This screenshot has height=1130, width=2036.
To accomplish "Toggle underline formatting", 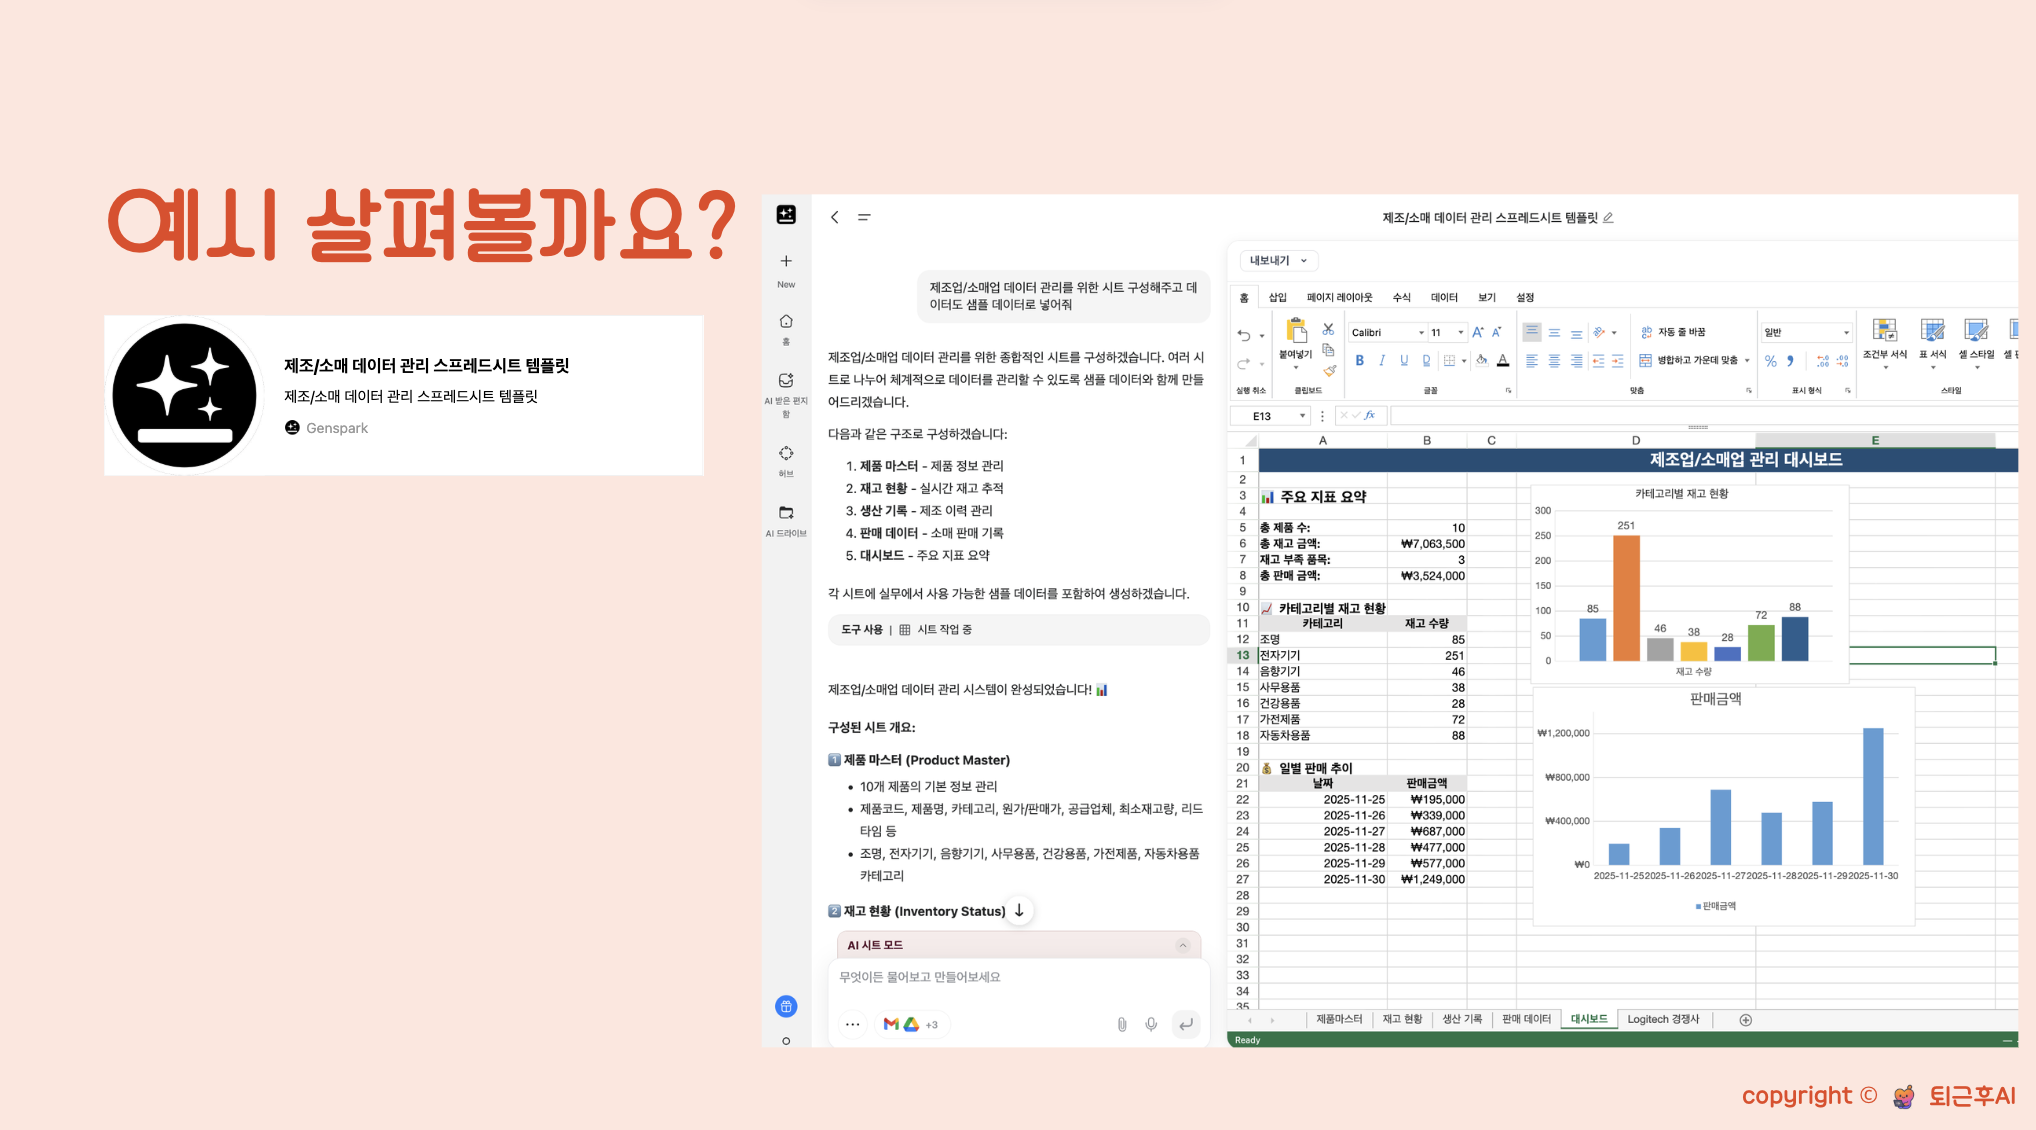I will pyautogui.click(x=1403, y=360).
